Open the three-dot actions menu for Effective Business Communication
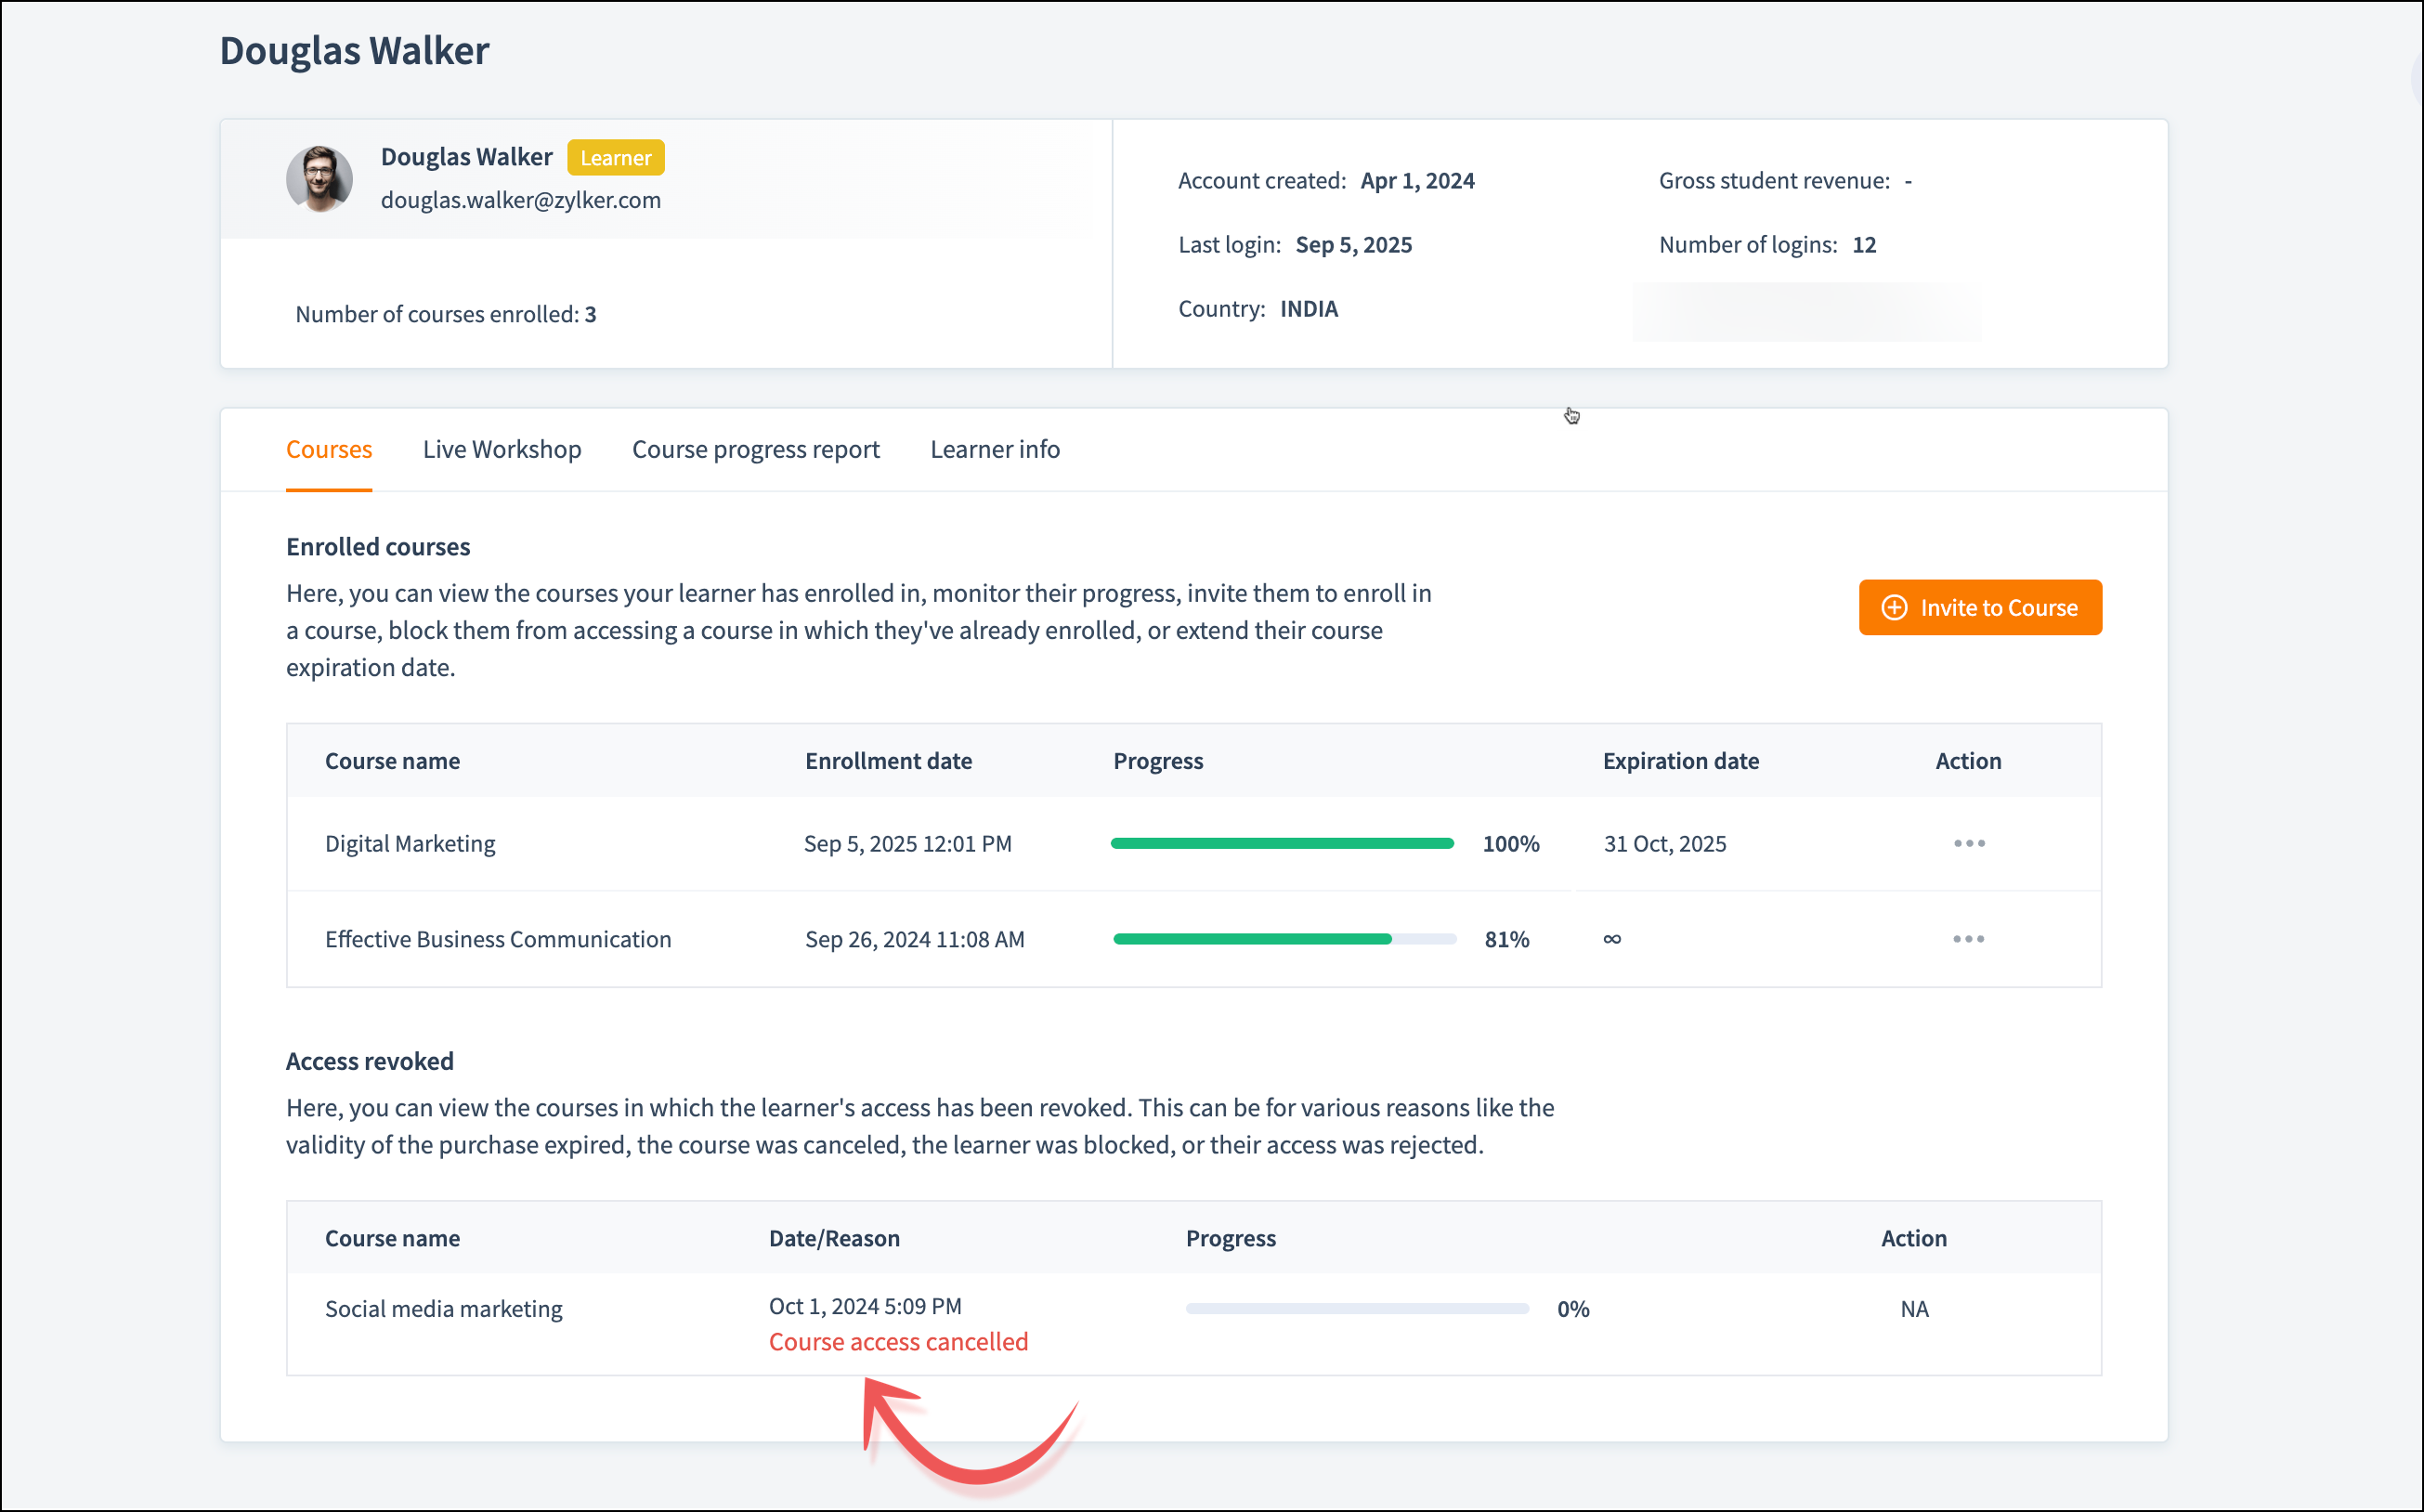The height and width of the screenshot is (1512, 2424). [1968, 939]
